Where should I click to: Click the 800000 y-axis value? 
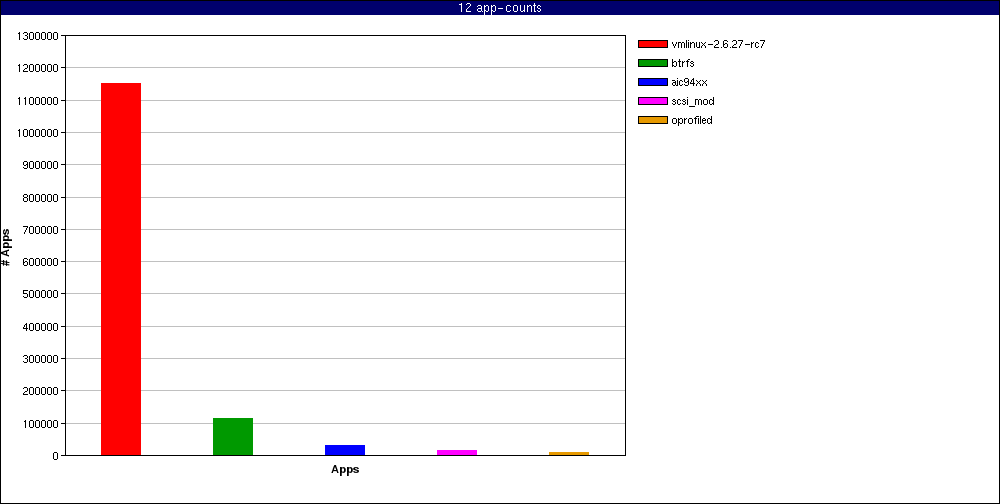pos(40,198)
